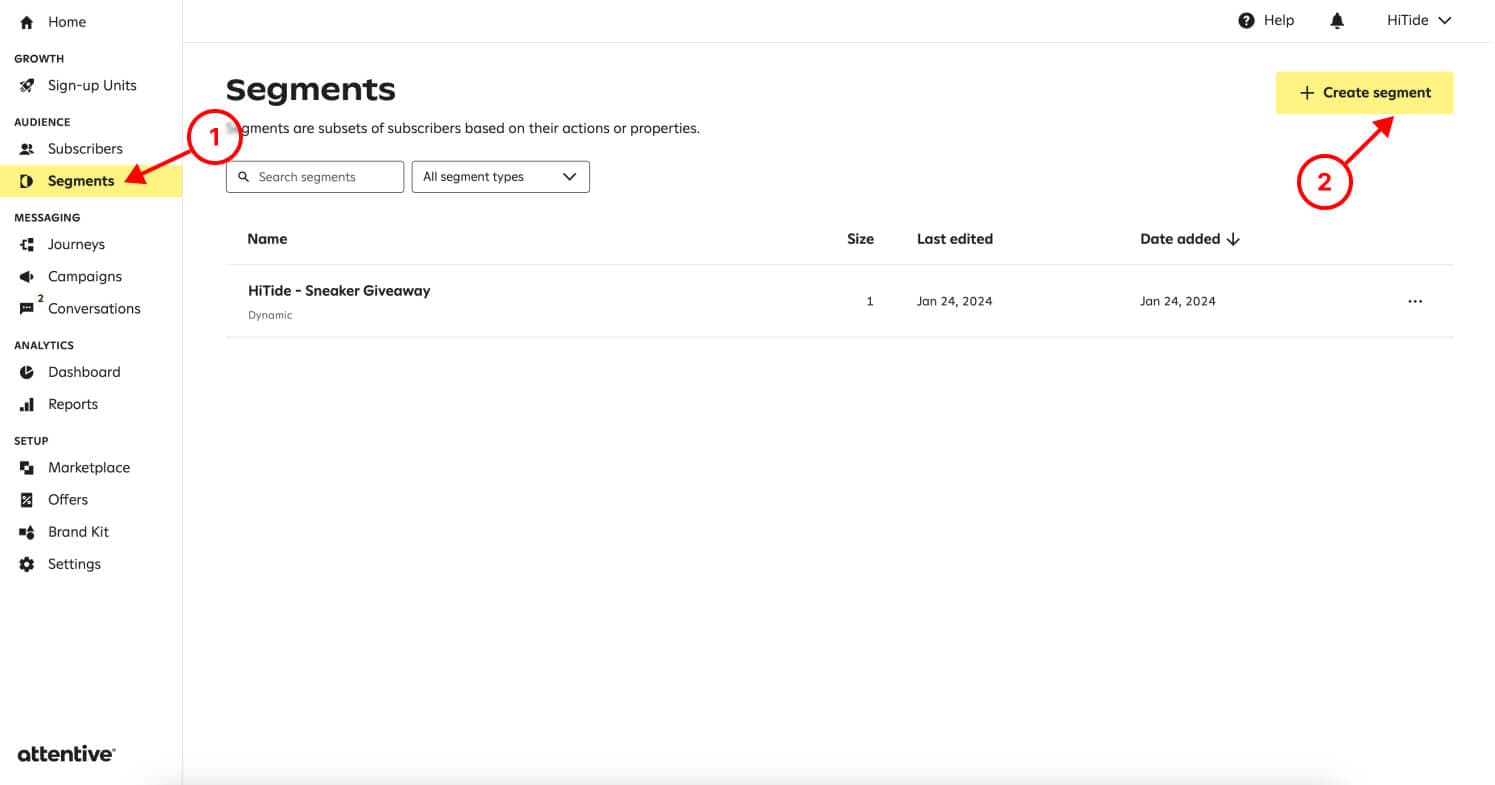
Task: Open the HiTide account dropdown
Action: point(1418,21)
